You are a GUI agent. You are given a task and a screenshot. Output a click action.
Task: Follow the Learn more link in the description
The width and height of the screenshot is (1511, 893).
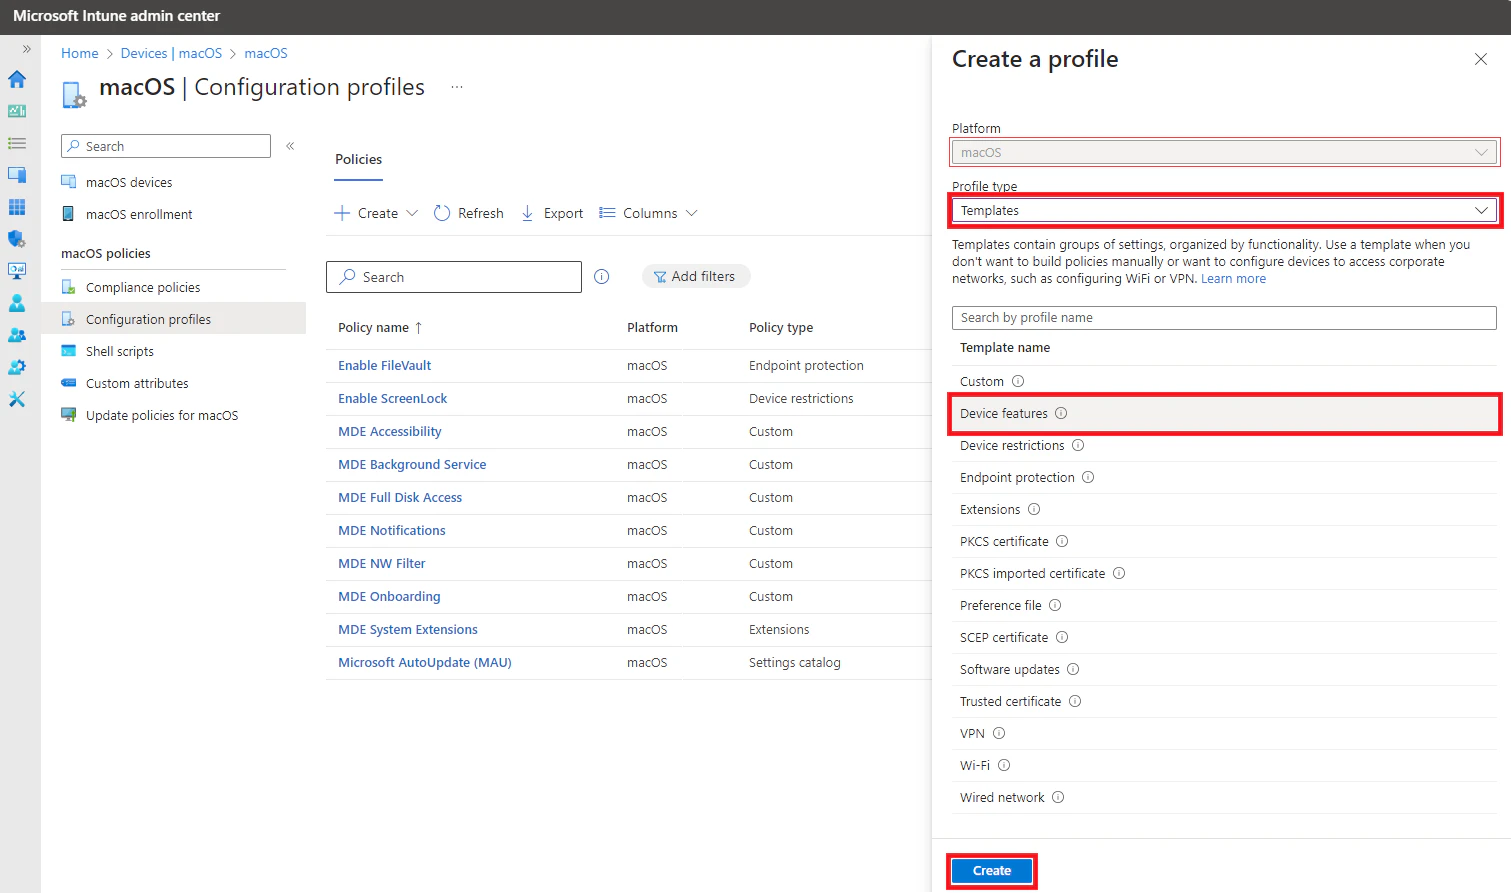click(x=1233, y=279)
